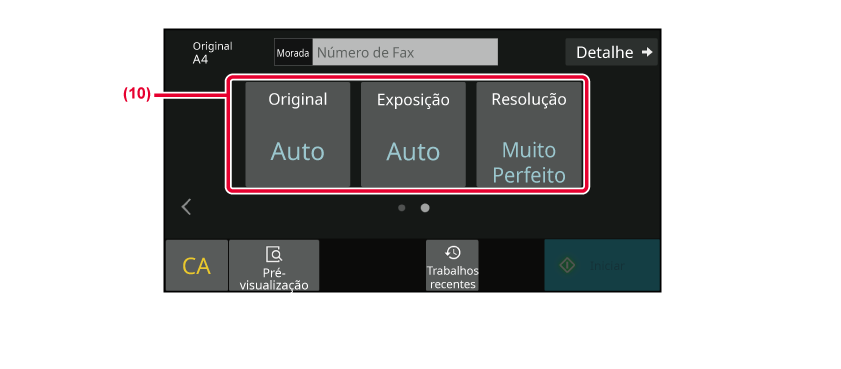Click the preview magnifier document icon
The height and width of the screenshot is (369, 841).
274,254
